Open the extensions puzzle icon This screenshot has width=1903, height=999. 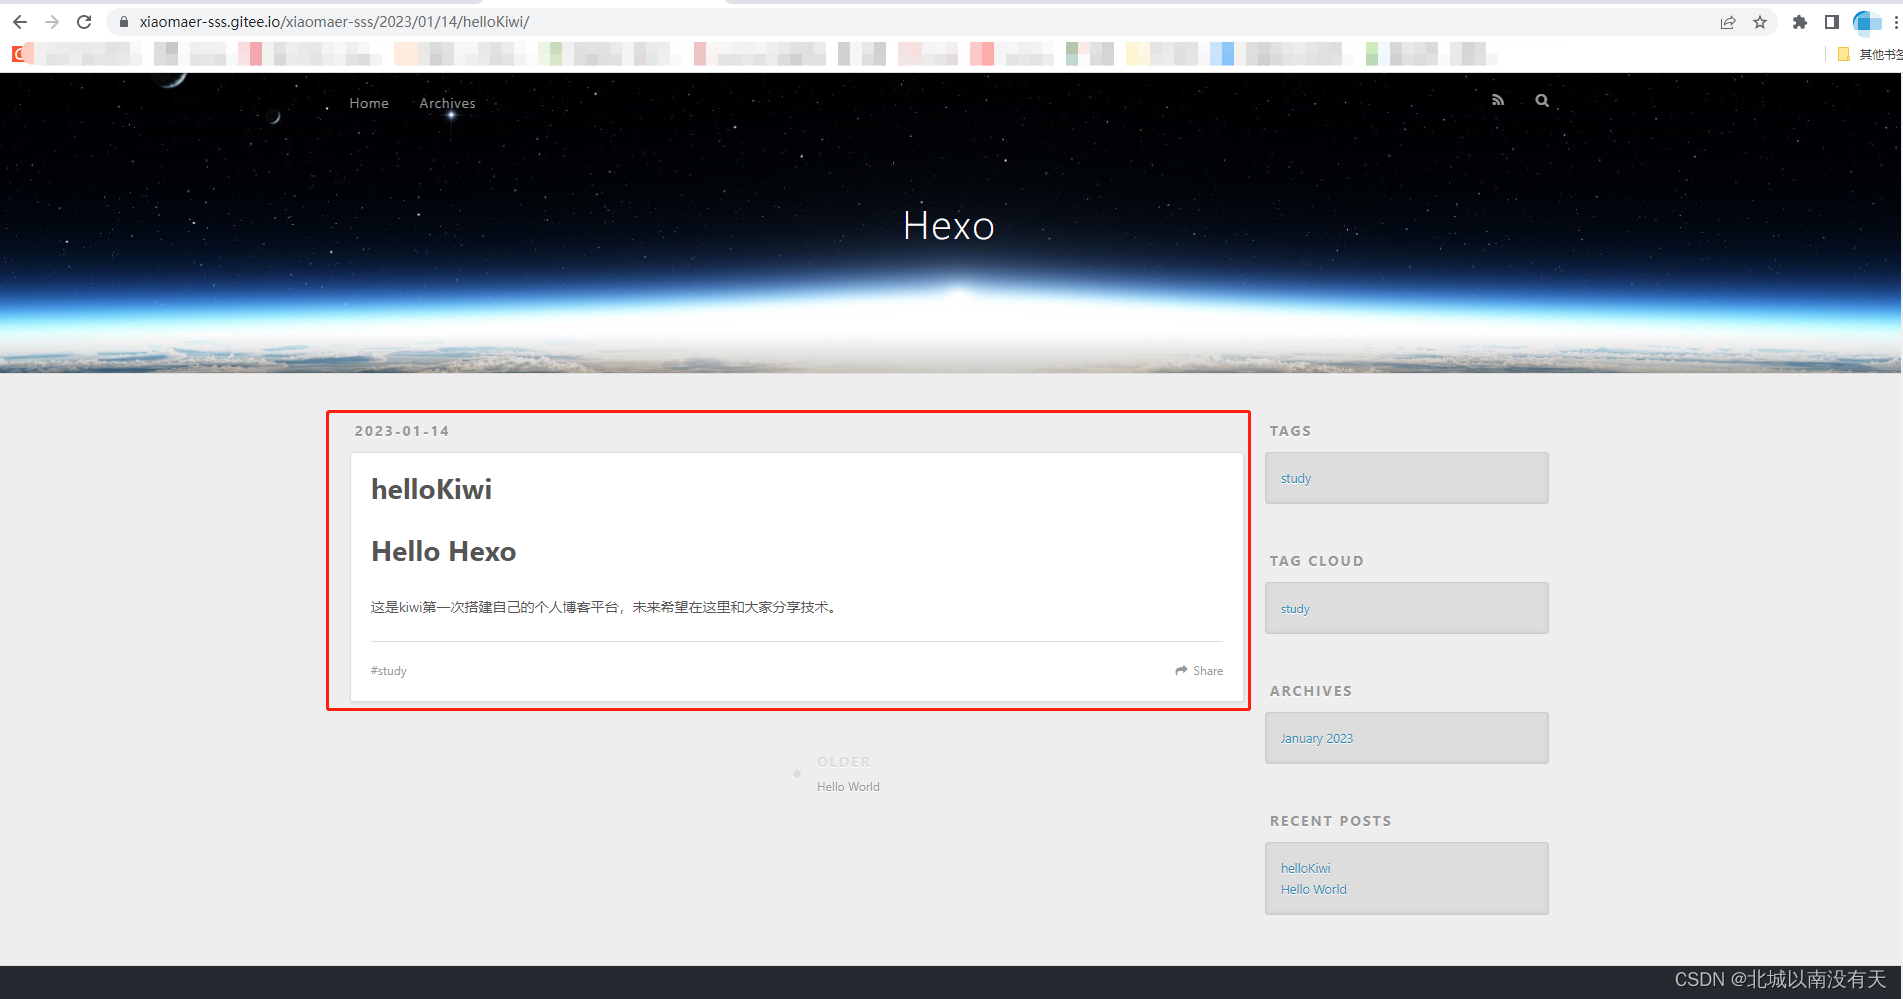[x=1800, y=22]
